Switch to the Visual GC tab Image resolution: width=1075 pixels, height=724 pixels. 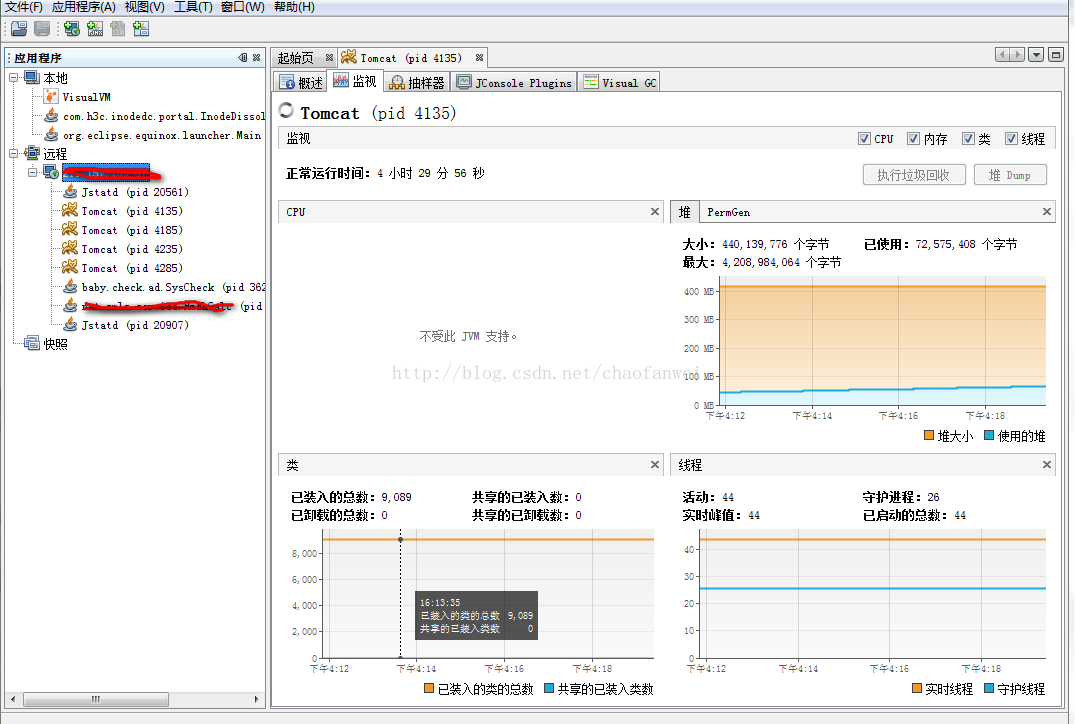[x=620, y=82]
